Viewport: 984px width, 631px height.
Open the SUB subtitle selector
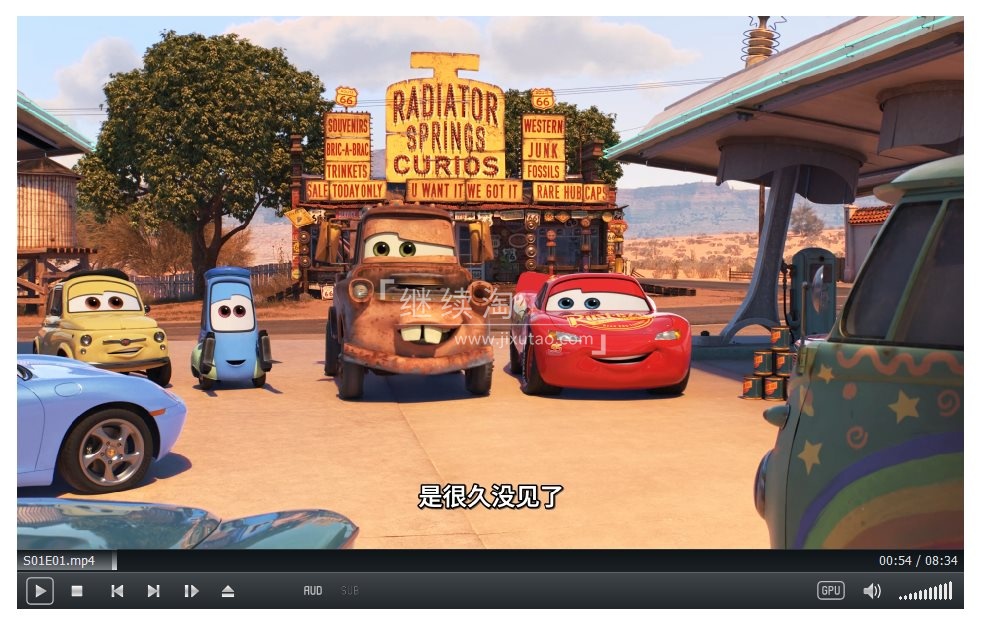tap(350, 591)
